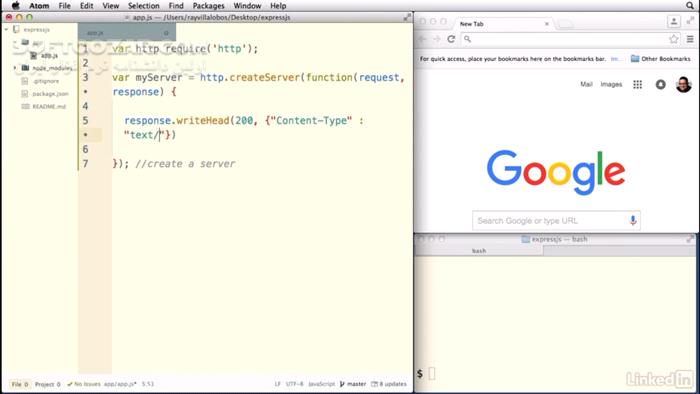Open the Images link on Google page
The image size is (700, 394).
click(611, 84)
